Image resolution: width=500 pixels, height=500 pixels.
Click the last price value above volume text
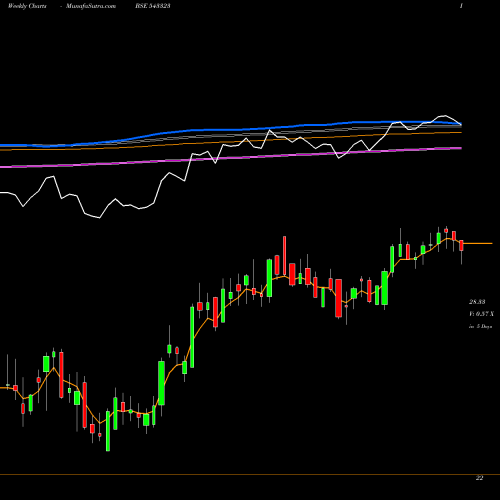(x=477, y=302)
